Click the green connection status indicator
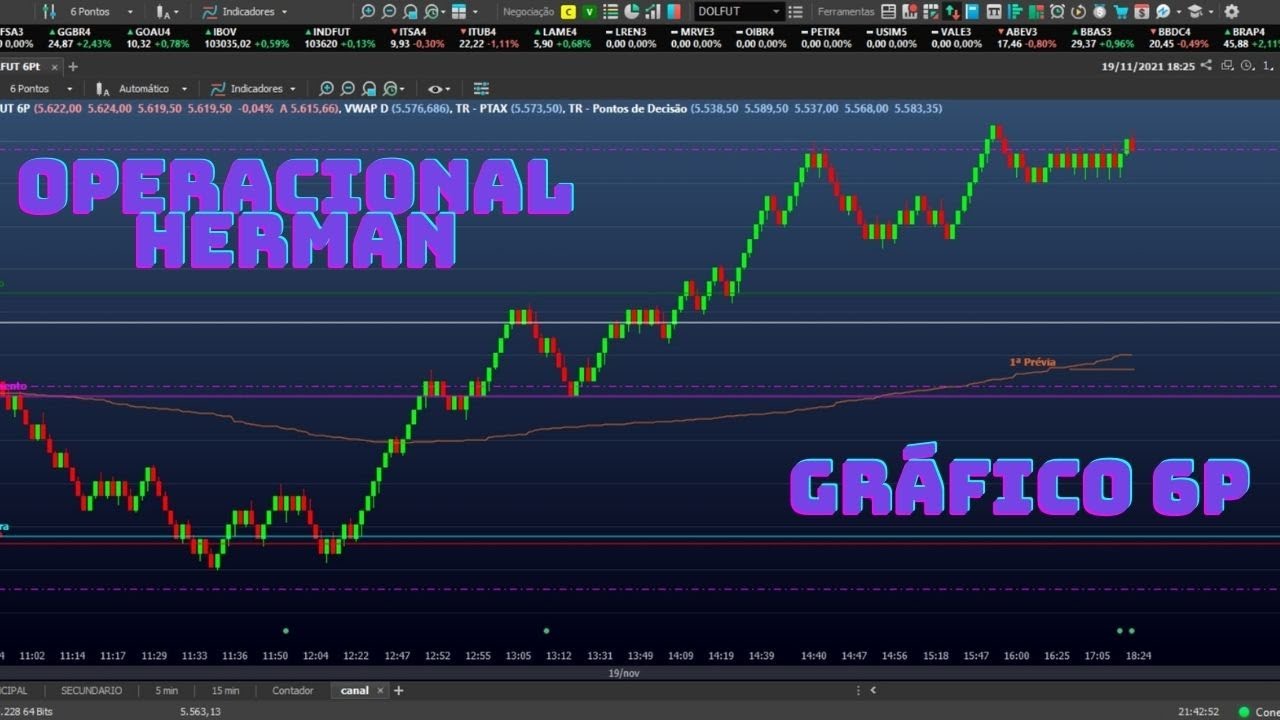The width and height of the screenshot is (1280, 720). click(1243, 712)
